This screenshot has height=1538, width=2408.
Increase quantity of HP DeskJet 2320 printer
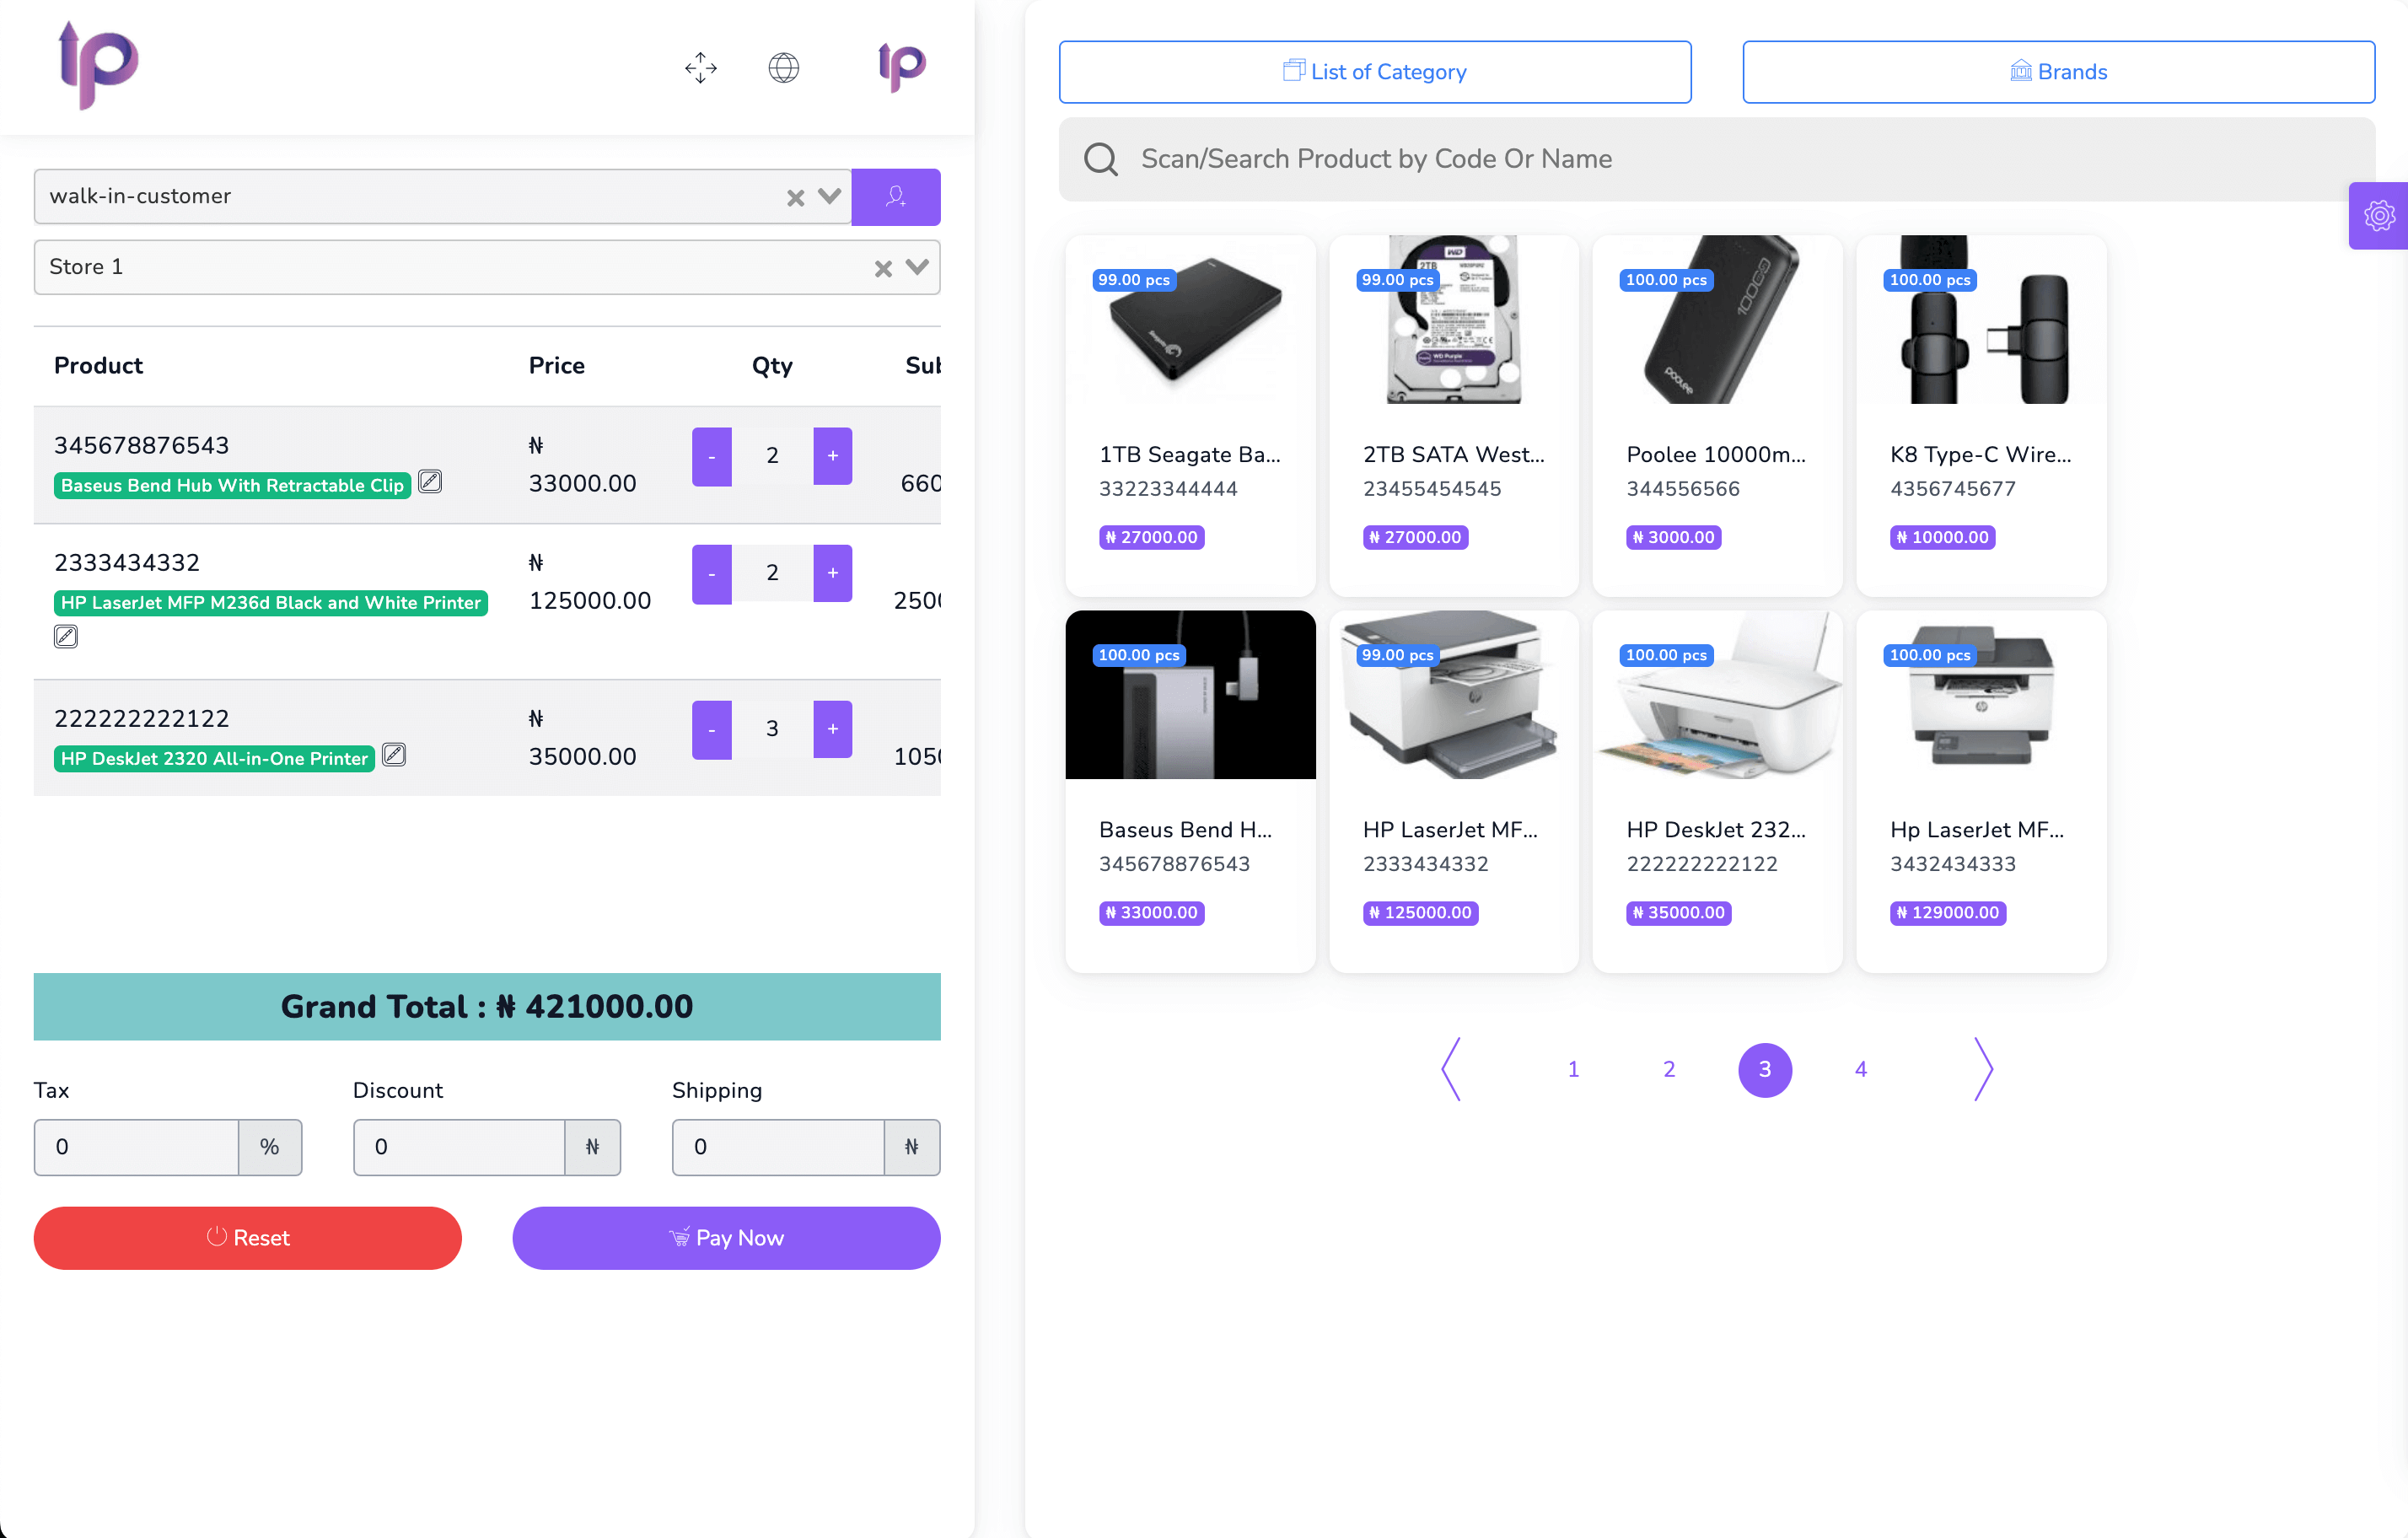click(832, 729)
